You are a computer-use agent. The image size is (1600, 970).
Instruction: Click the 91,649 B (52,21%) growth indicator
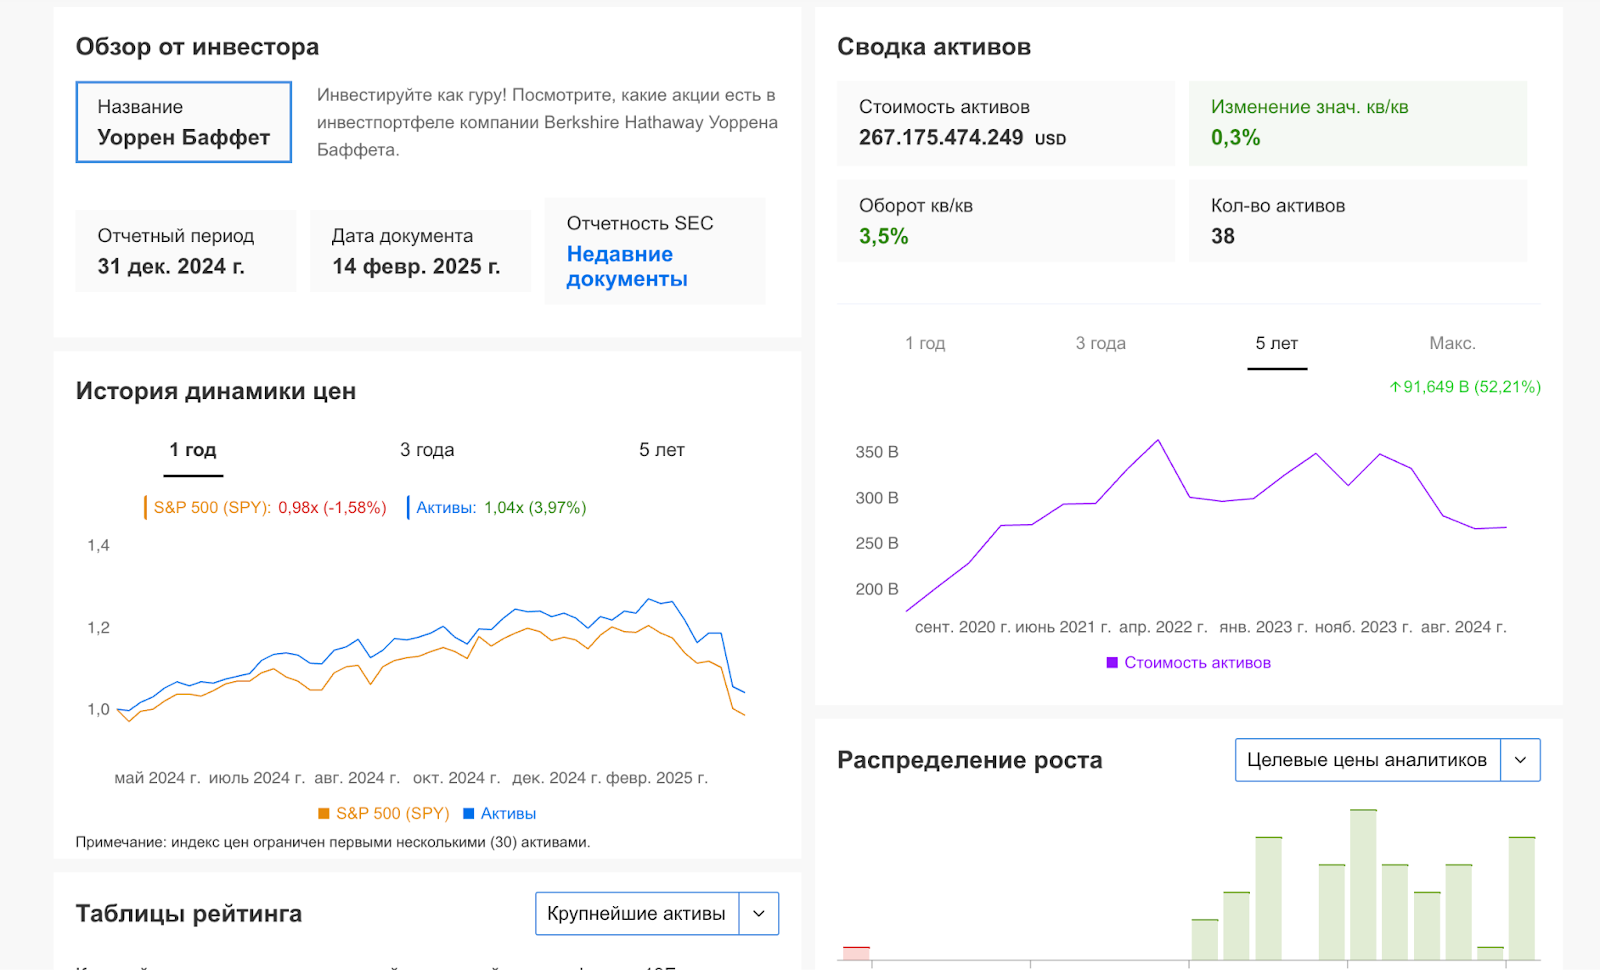(x=1465, y=387)
